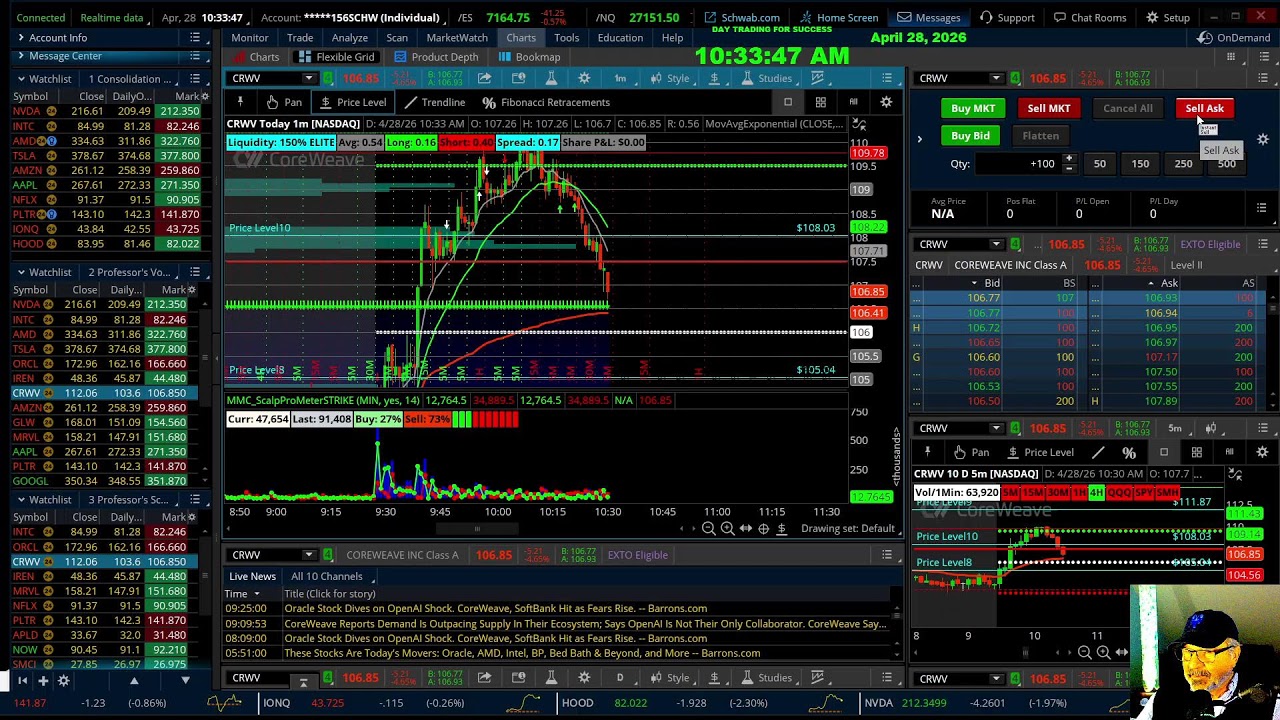Open the All 10 Channels news dropdown

[x=333, y=576]
